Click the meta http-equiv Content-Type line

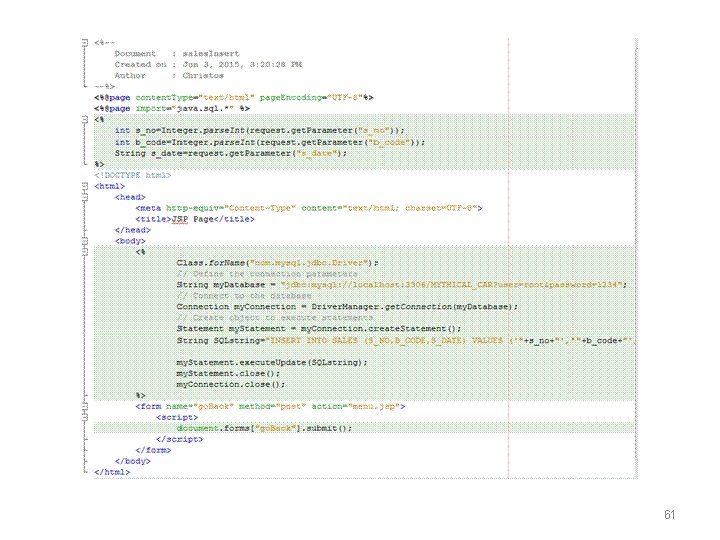[x=309, y=208]
